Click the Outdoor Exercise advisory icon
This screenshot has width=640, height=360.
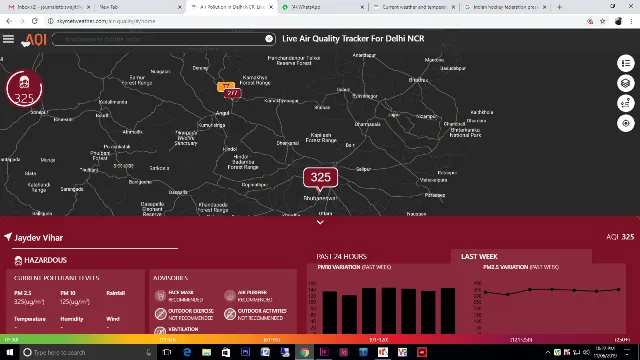(160, 313)
